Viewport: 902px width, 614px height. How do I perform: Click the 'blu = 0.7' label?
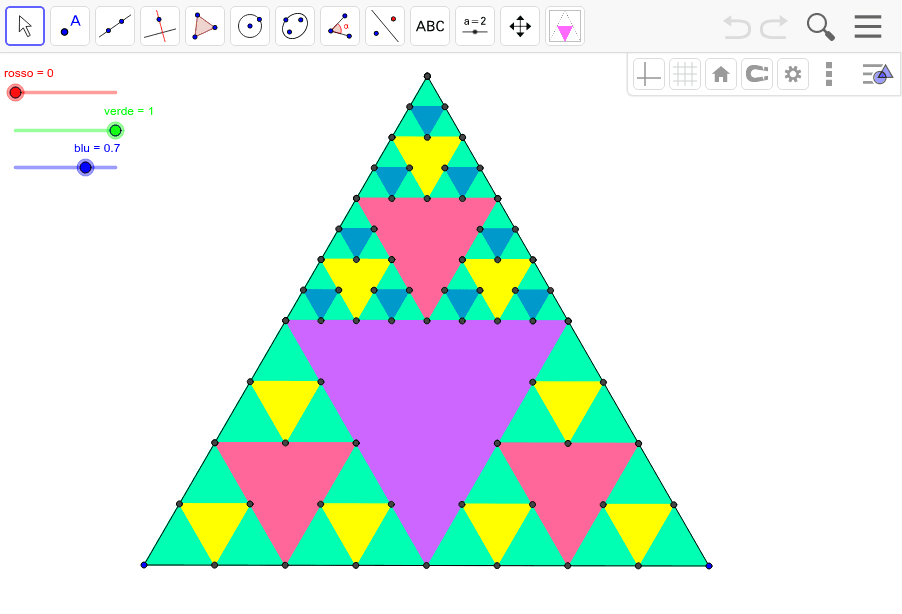coord(97,148)
